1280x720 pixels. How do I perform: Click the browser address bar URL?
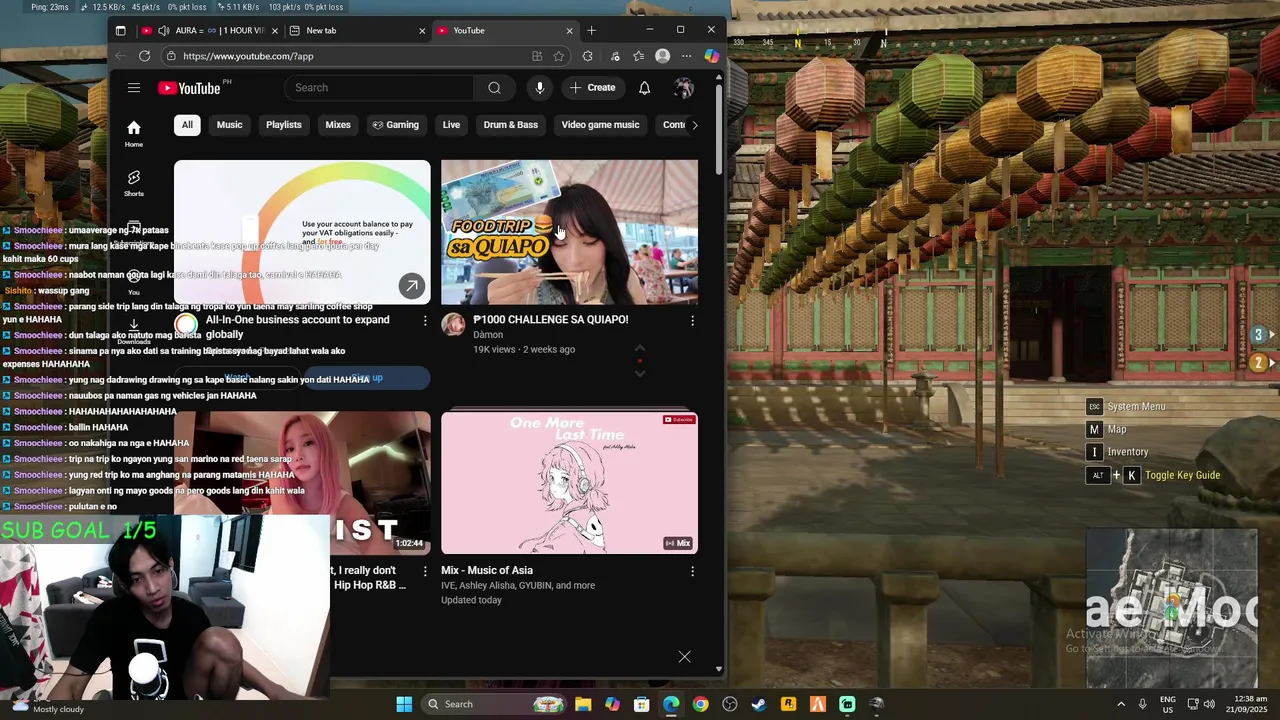pos(248,56)
